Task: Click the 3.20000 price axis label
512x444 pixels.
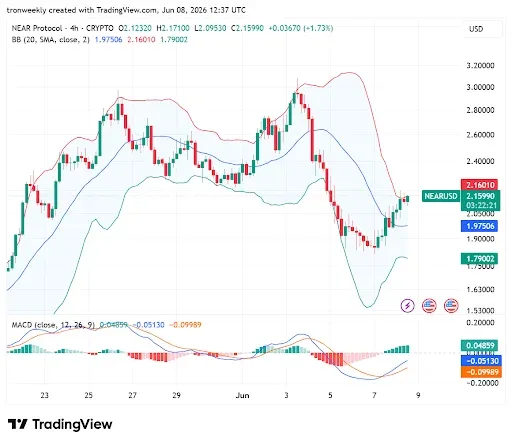Action: point(480,66)
